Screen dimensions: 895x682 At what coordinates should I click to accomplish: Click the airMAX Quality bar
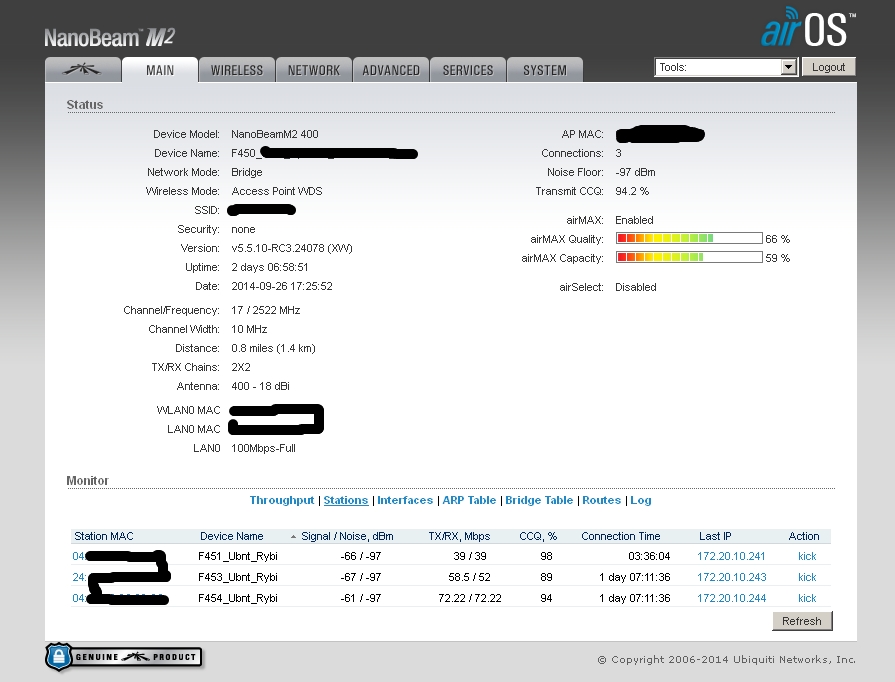(689, 238)
